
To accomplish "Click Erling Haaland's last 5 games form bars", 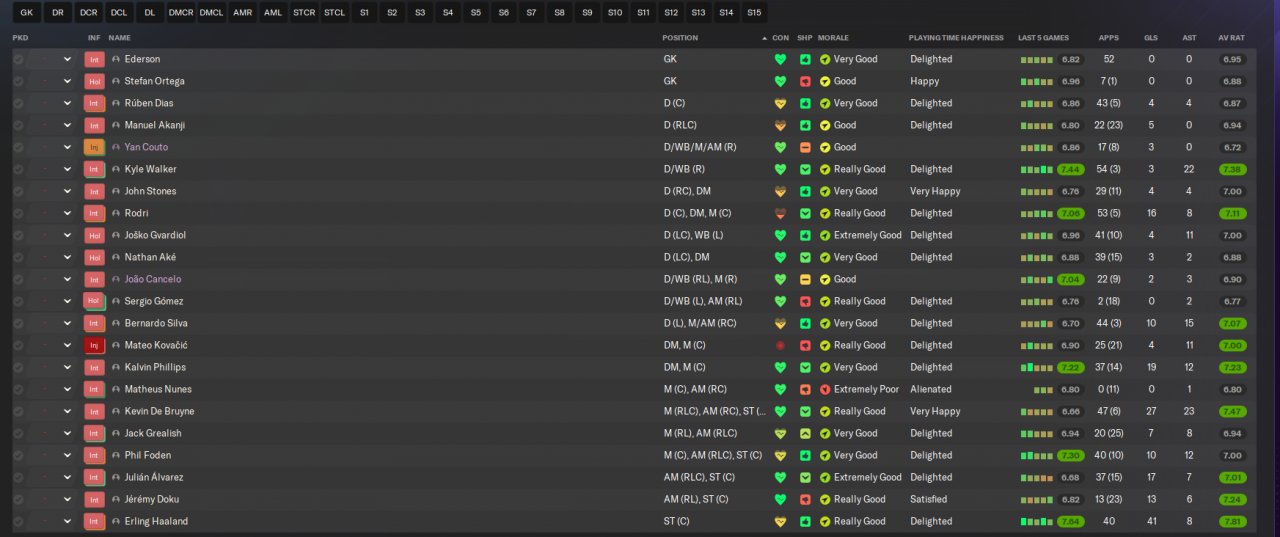I will pos(1037,521).
